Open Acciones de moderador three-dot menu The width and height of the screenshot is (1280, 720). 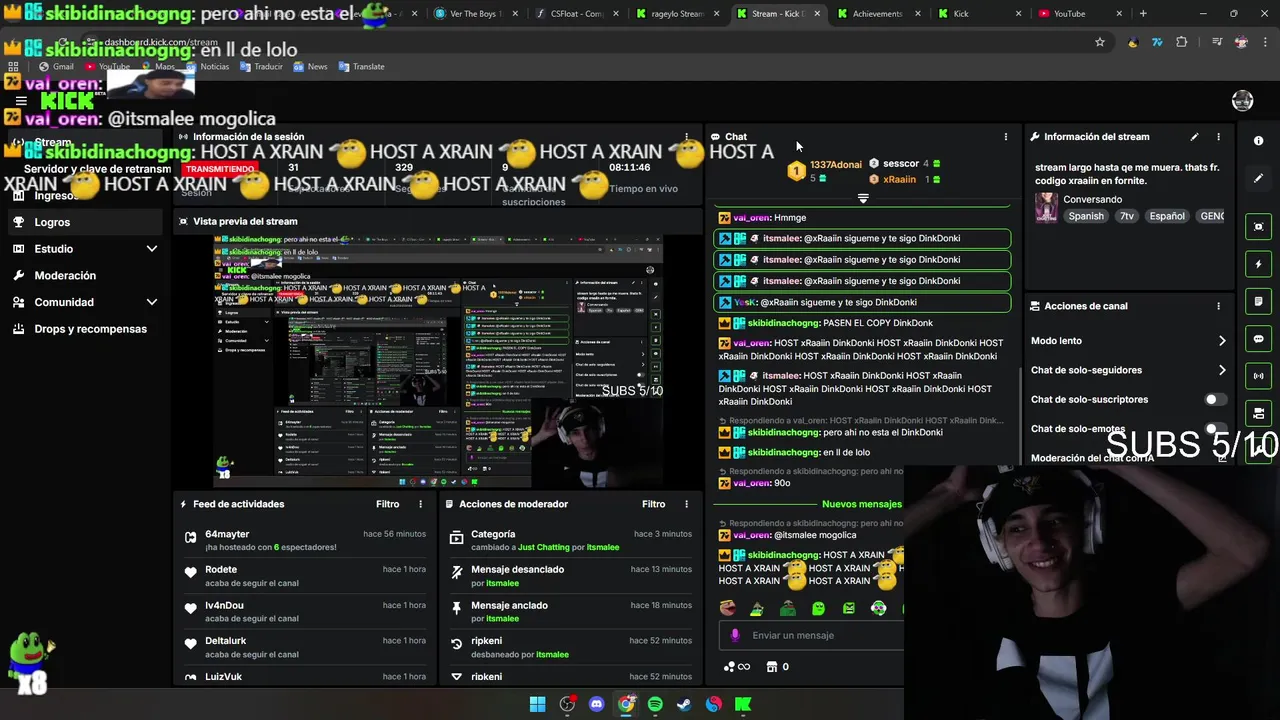tap(686, 504)
